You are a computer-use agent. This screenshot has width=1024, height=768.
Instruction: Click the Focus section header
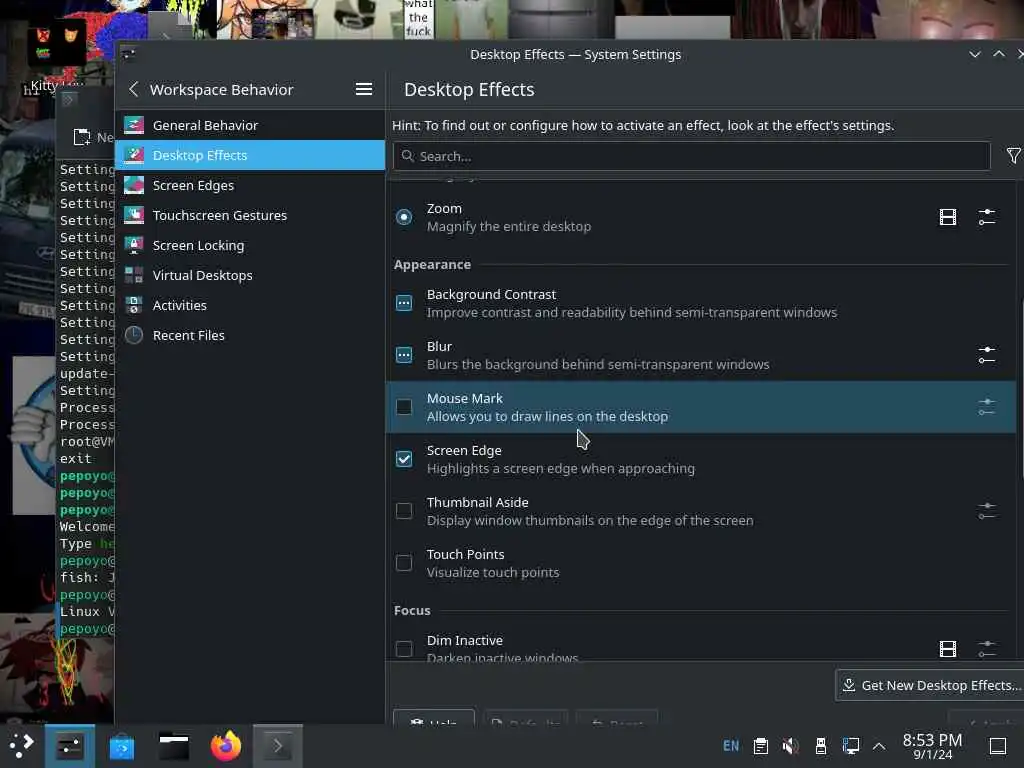[412, 611]
